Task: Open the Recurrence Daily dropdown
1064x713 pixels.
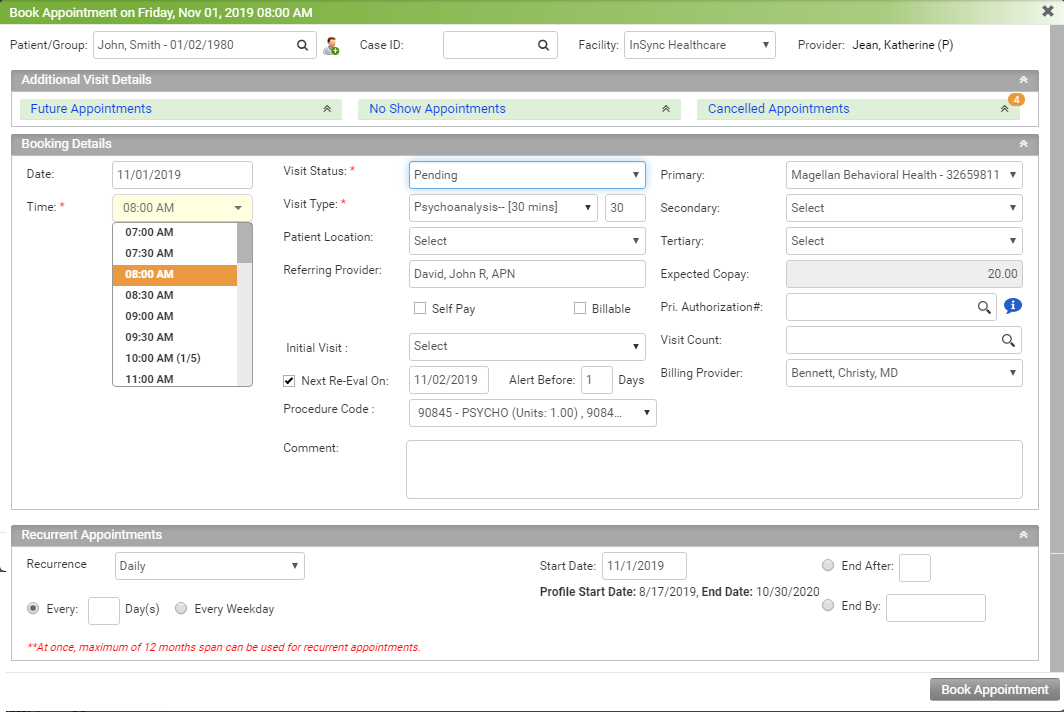Action: (209, 566)
